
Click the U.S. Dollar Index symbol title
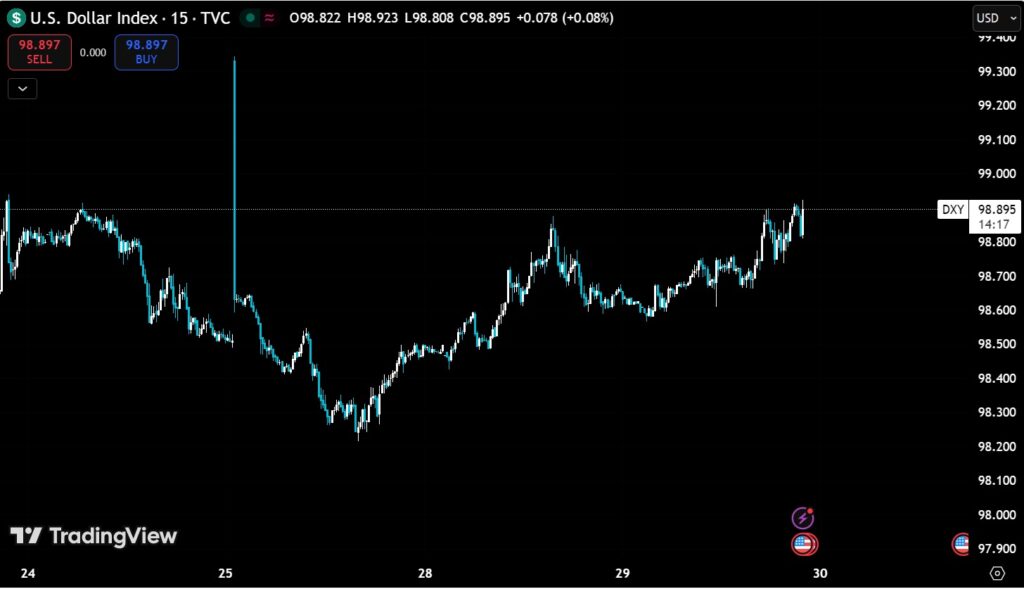click(130, 18)
